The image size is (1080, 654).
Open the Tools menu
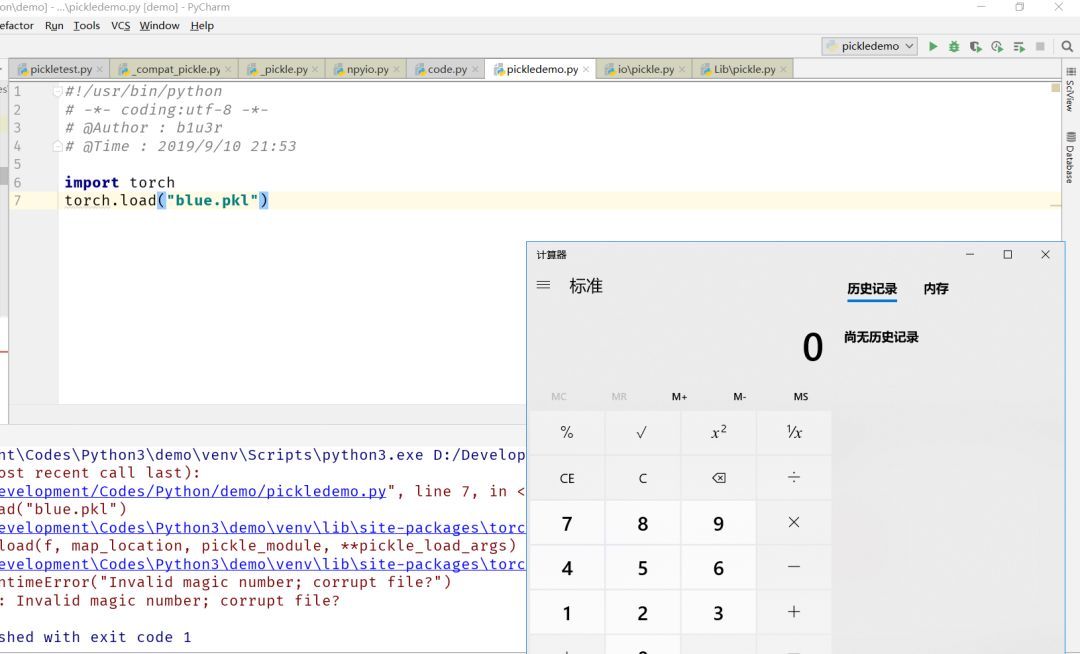point(87,25)
